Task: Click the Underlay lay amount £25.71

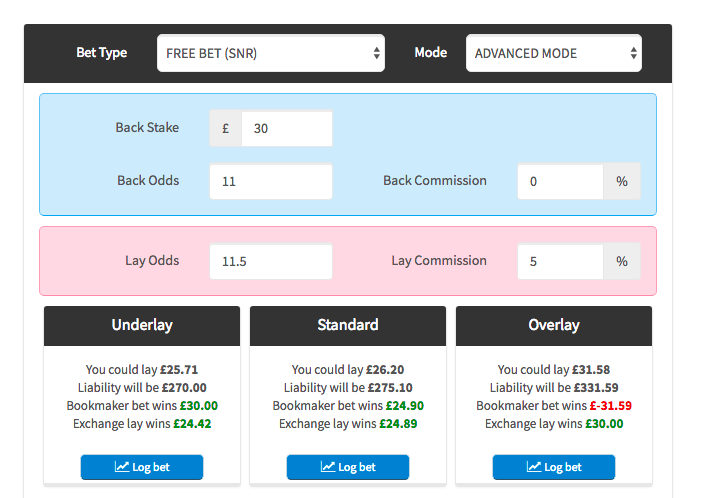Action: (179, 370)
